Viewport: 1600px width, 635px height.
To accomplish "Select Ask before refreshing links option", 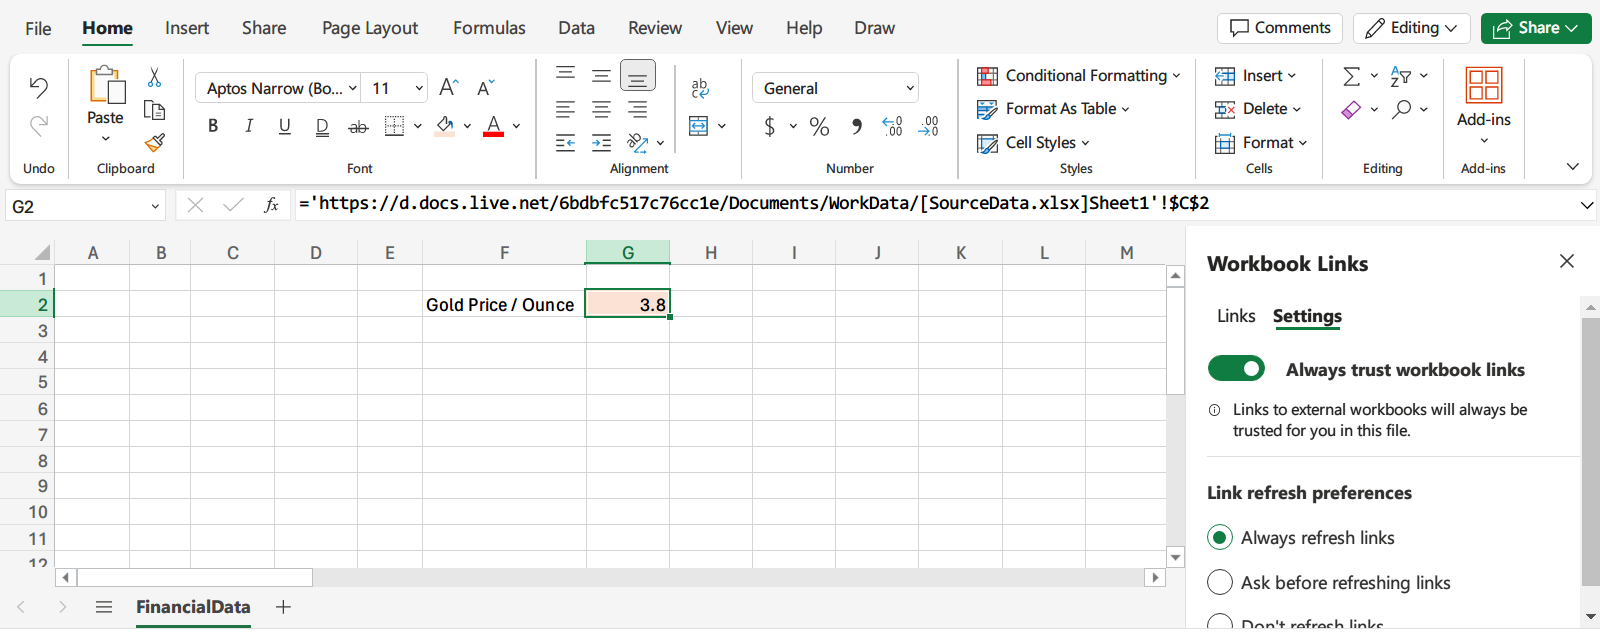I will point(1220,582).
